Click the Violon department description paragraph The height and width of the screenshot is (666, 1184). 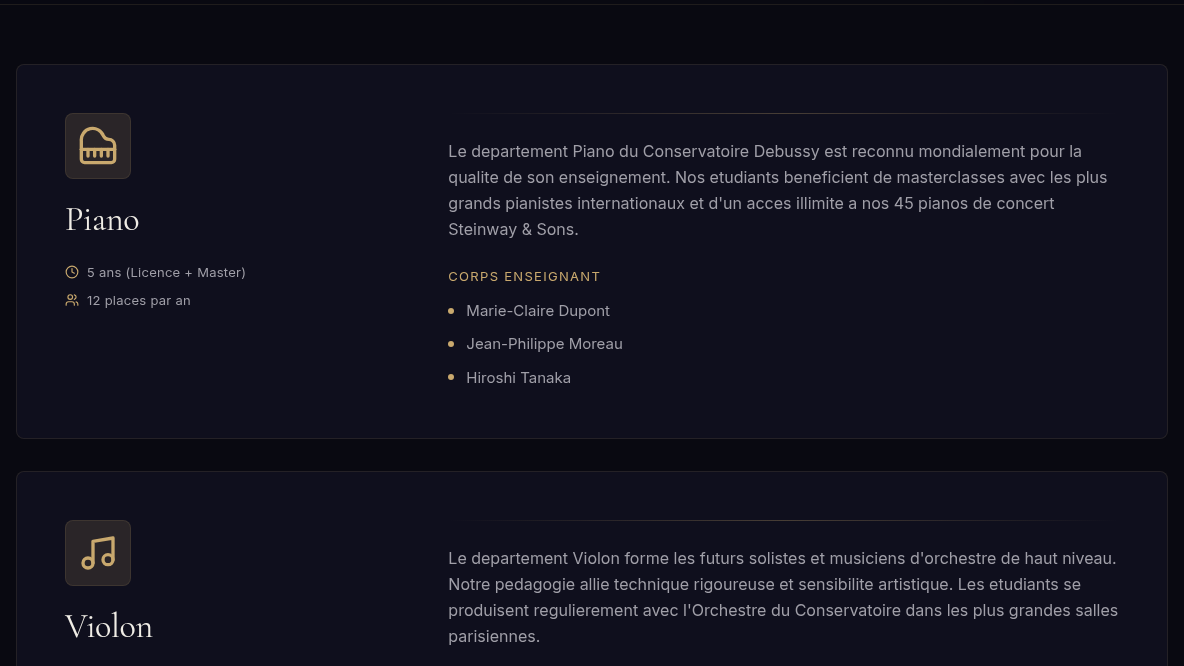click(x=783, y=597)
